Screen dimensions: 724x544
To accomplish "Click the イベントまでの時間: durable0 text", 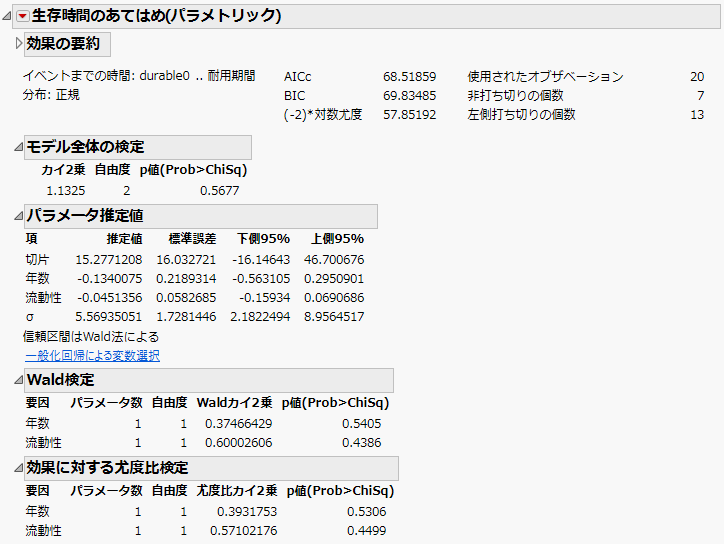I will coord(106,76).
